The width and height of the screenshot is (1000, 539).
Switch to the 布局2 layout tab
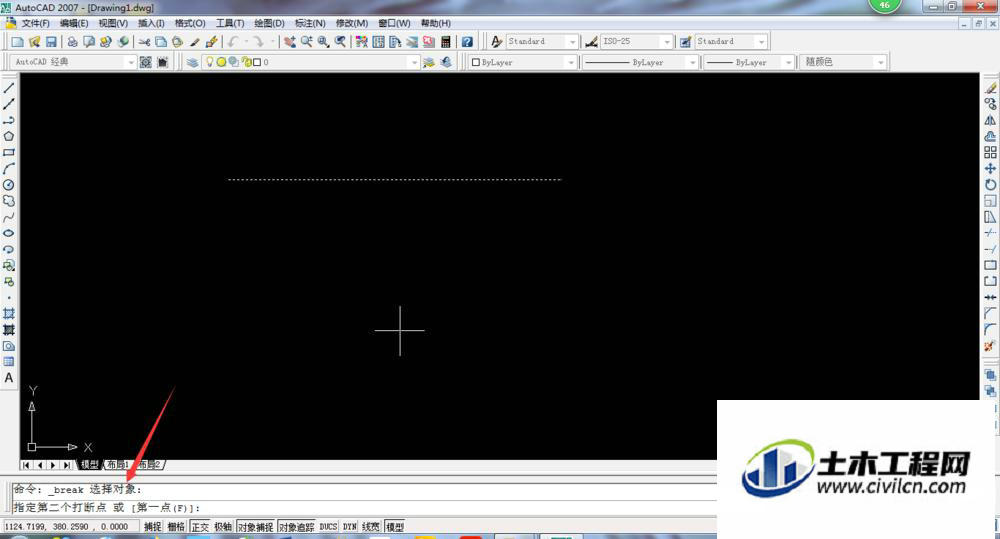[150, 464]
